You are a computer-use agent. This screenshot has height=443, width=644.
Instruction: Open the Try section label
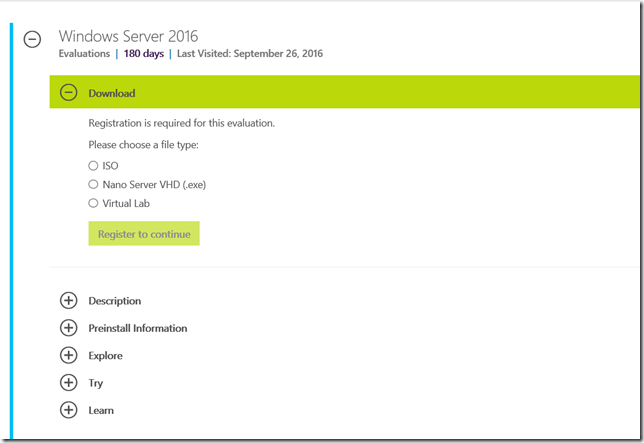(95, 383)
